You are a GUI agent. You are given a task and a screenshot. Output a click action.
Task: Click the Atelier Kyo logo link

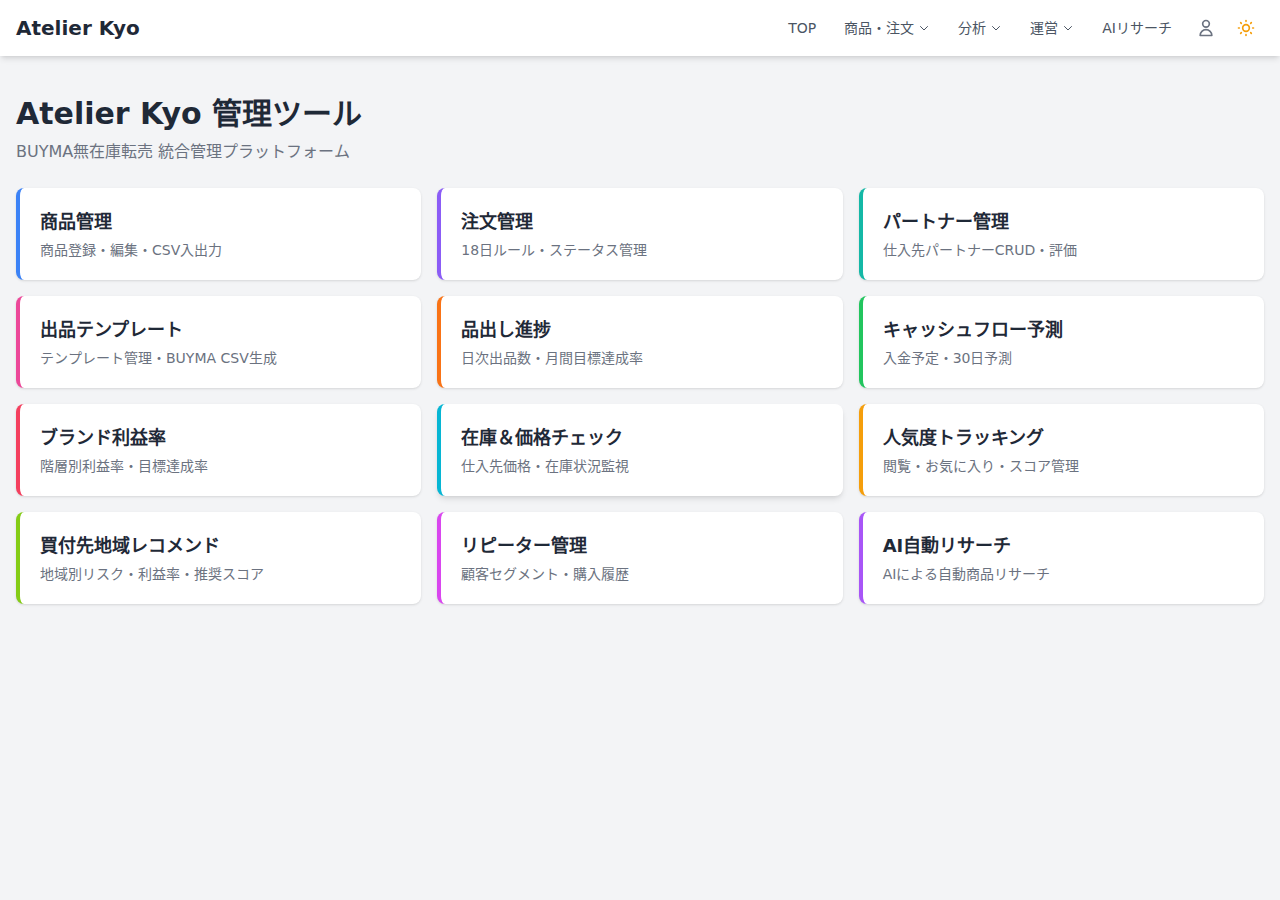(78, 28)
